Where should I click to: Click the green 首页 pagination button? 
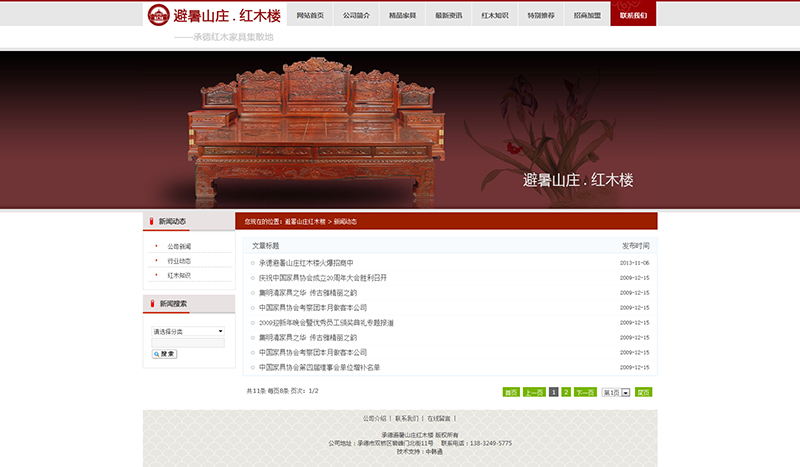(511, 392)
